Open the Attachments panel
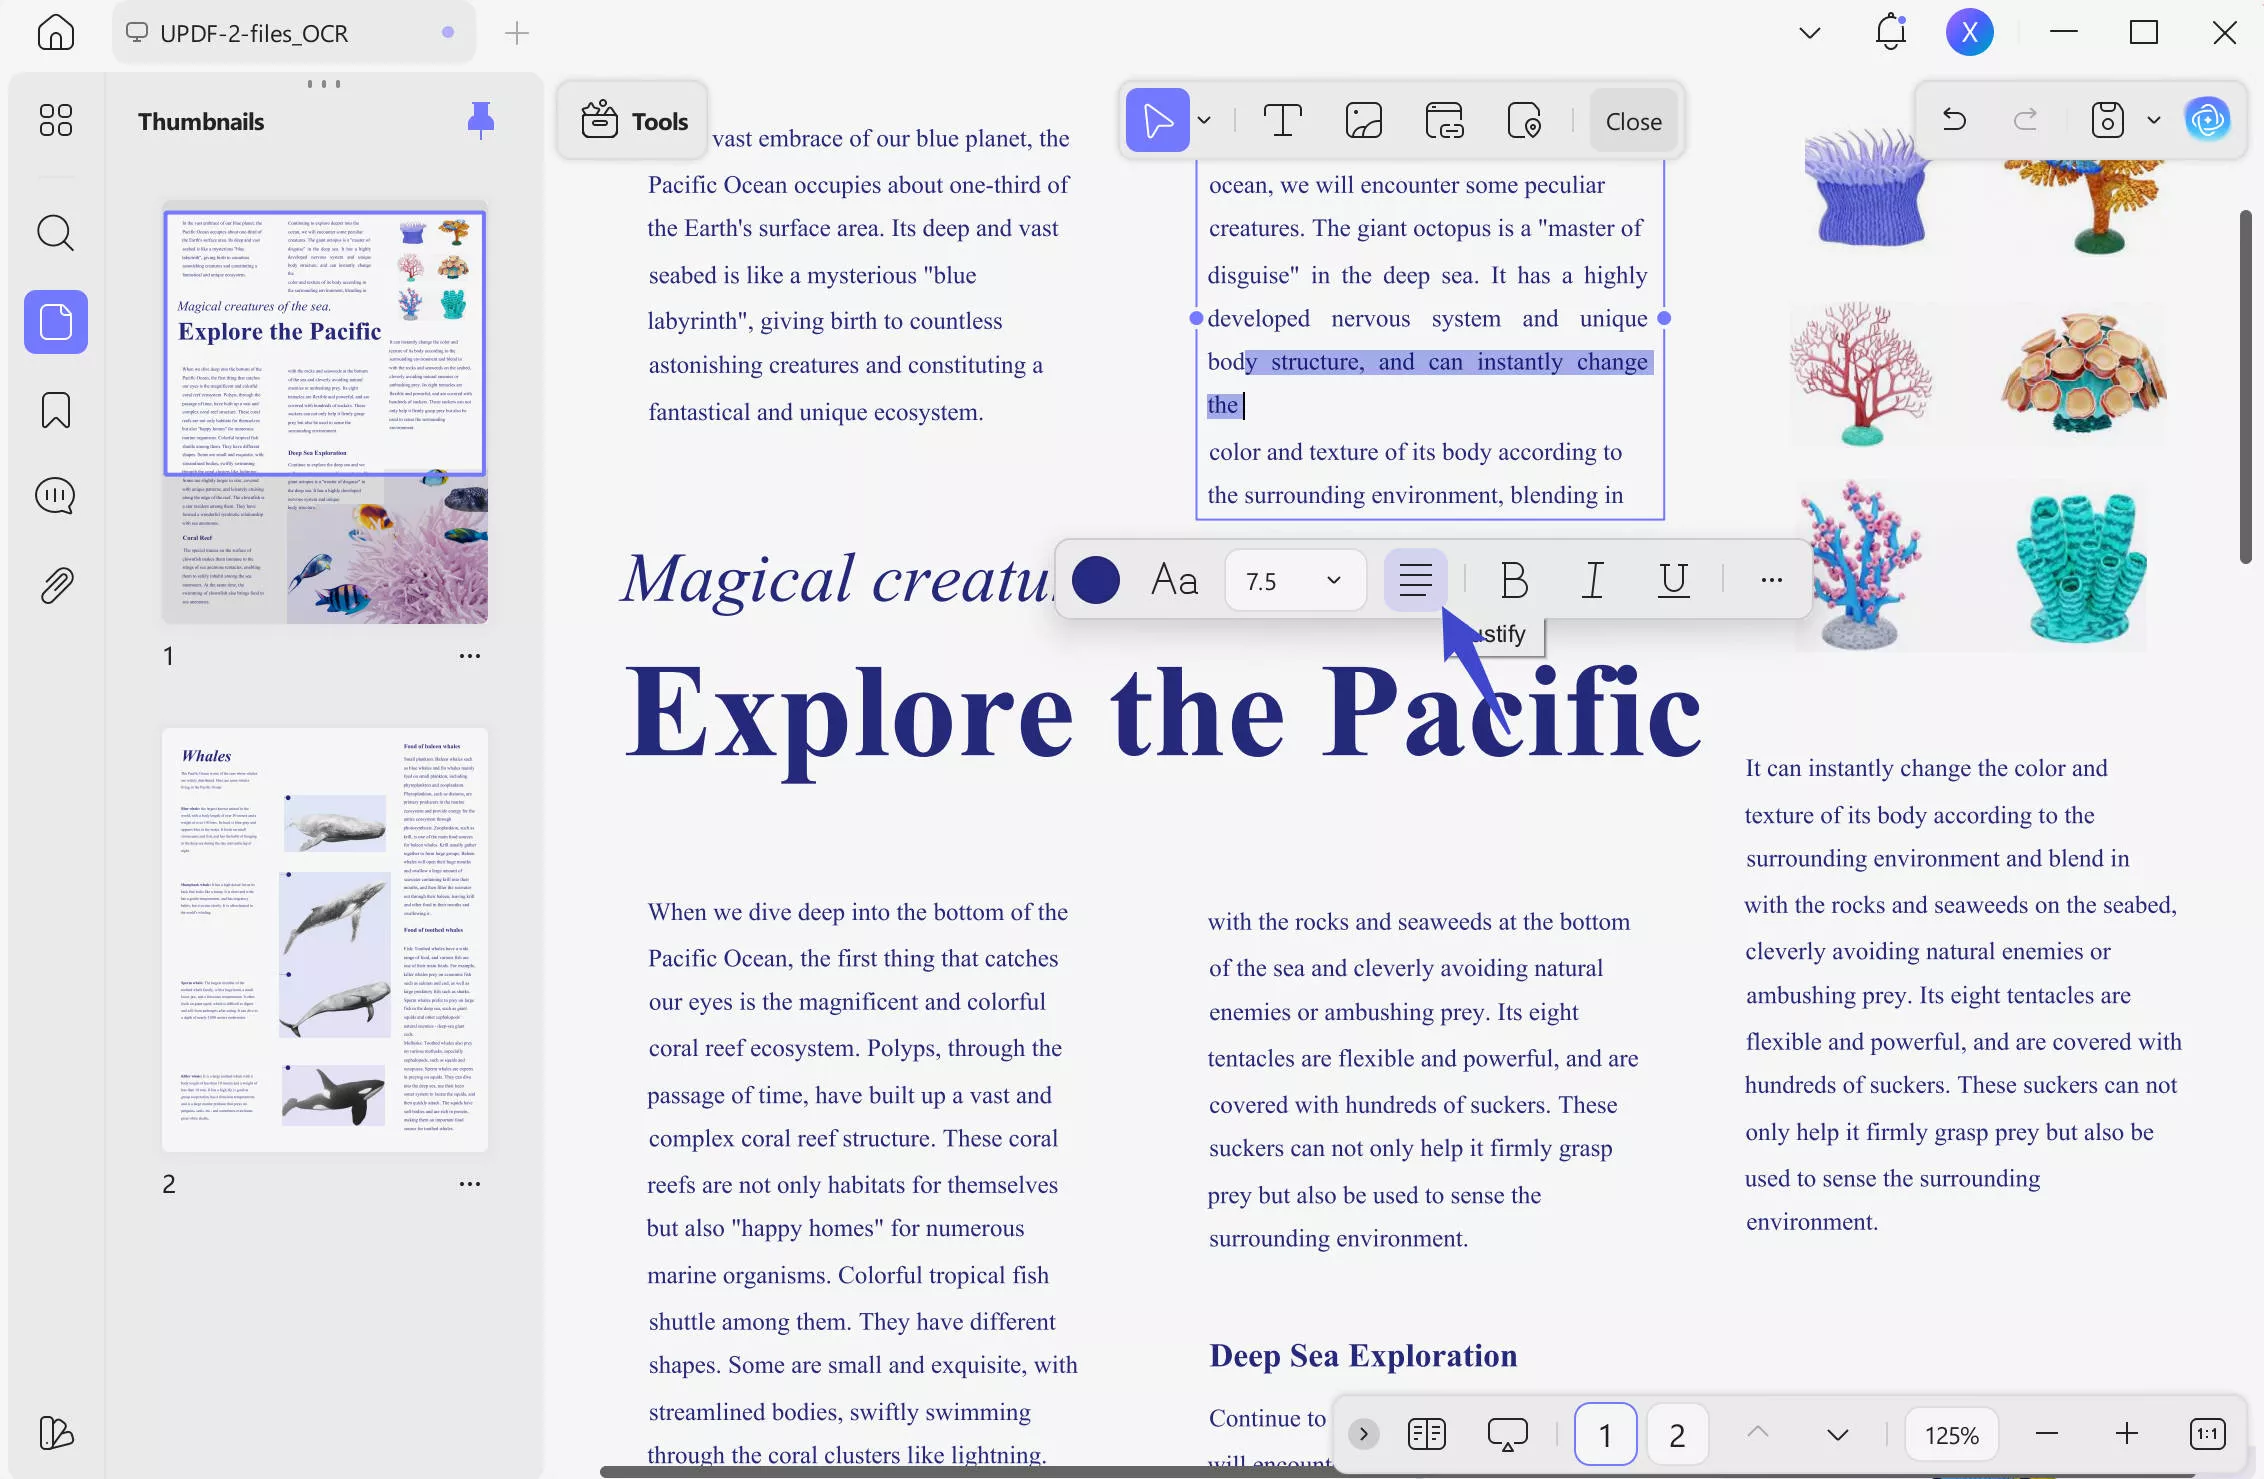Image resolution: width=2264 pixels, height=1479 pixels. [55, 584]
